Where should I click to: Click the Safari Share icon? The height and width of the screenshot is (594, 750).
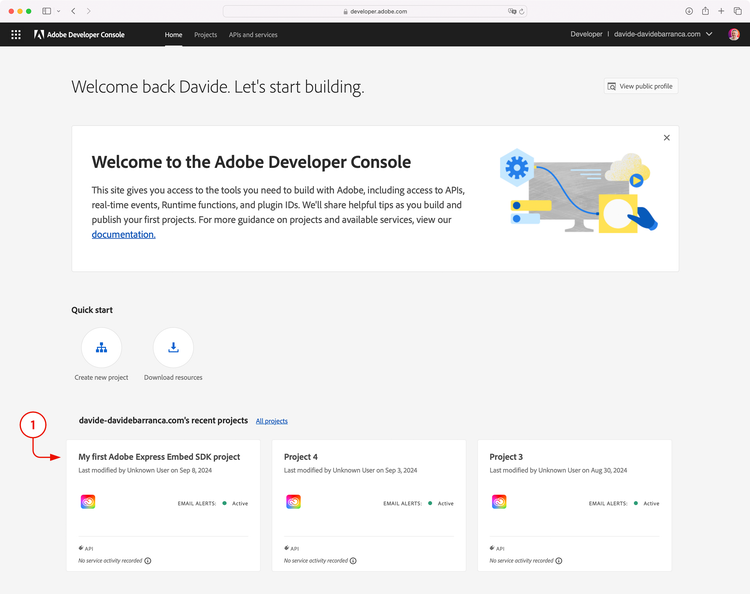coord(705,11)
